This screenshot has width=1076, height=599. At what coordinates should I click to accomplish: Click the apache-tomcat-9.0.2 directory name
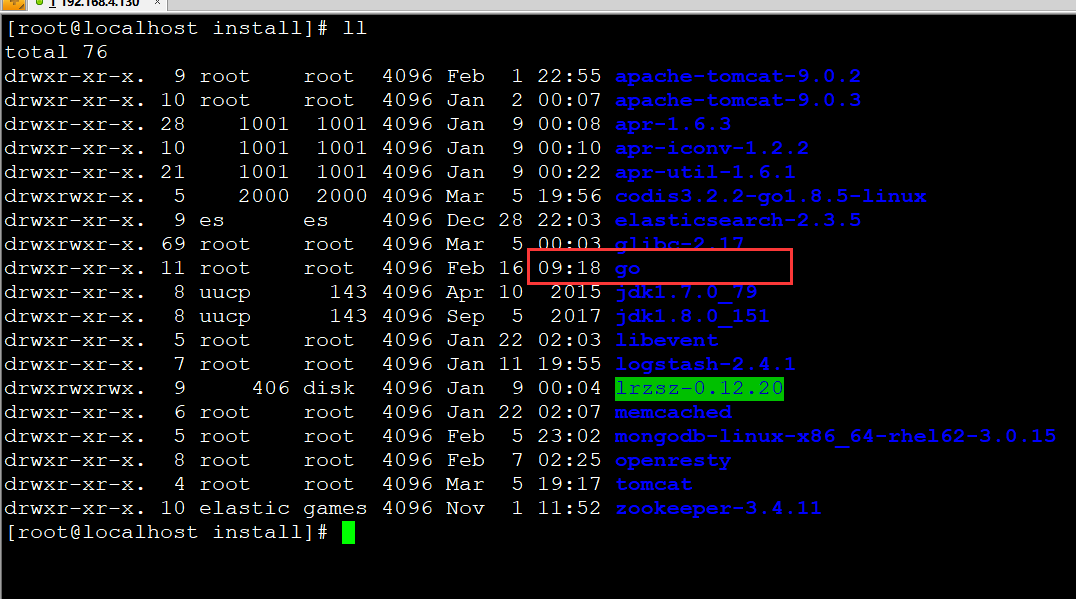(738, 76)
